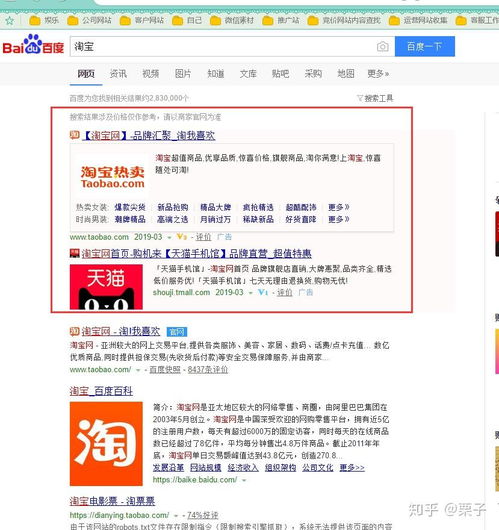
Task: Click 评价 next to www.taobao.com 2019-03
Action: pyautogui.click(x=204, y=237)
